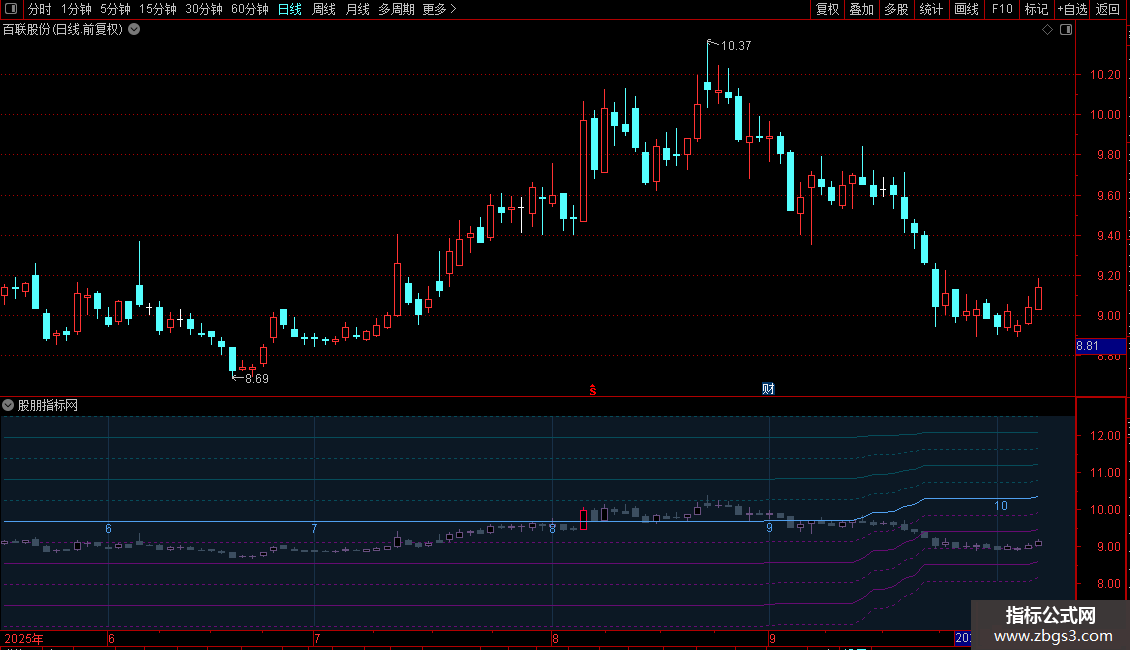Click month 8 marker on bottom time axis
The image size is (1130, 650).
pyautogui.click(x=555, y=638)
